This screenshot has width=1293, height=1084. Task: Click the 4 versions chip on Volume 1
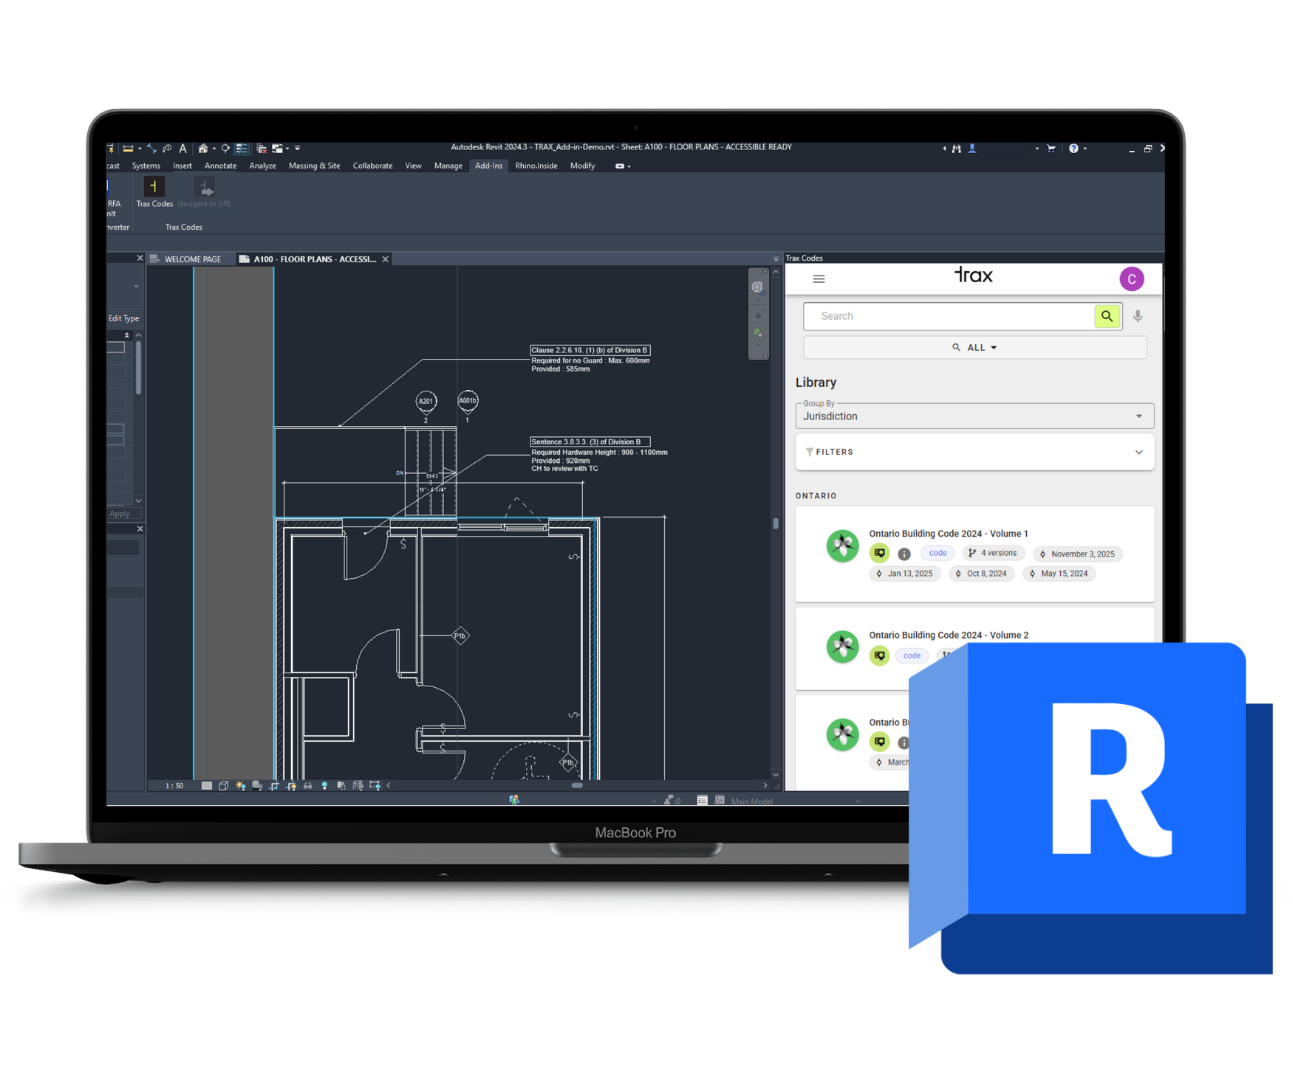[993, 553]
